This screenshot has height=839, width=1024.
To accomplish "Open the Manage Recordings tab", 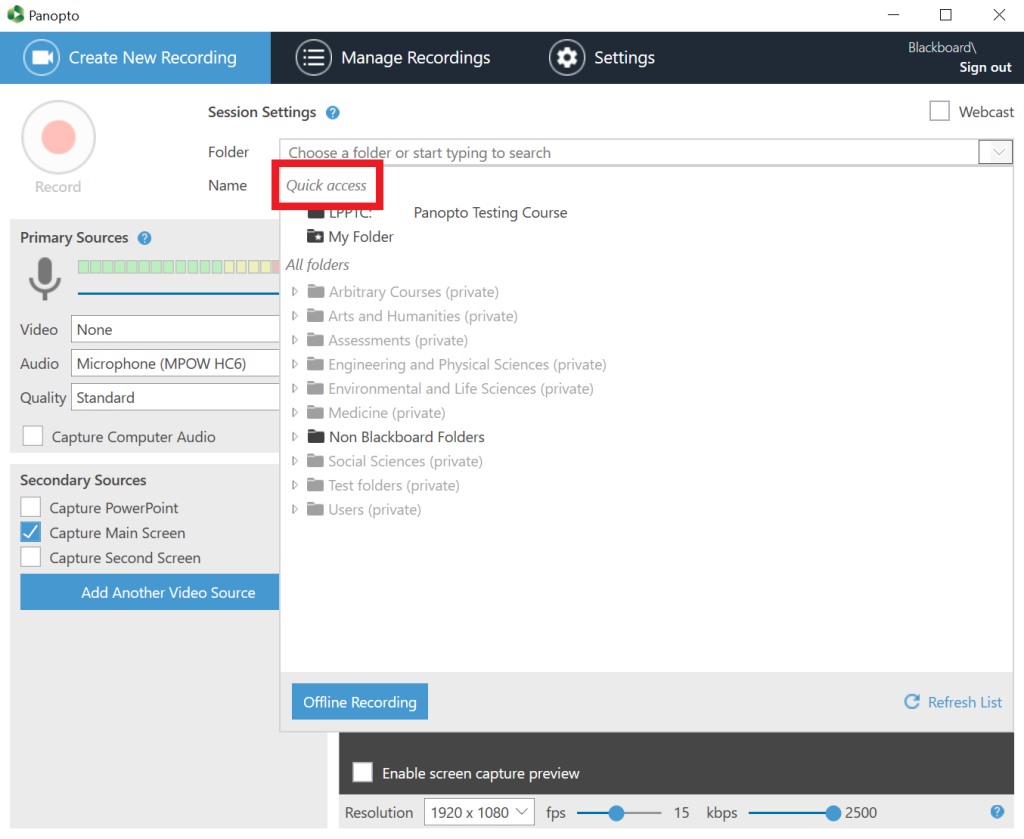I will point(393,57).
